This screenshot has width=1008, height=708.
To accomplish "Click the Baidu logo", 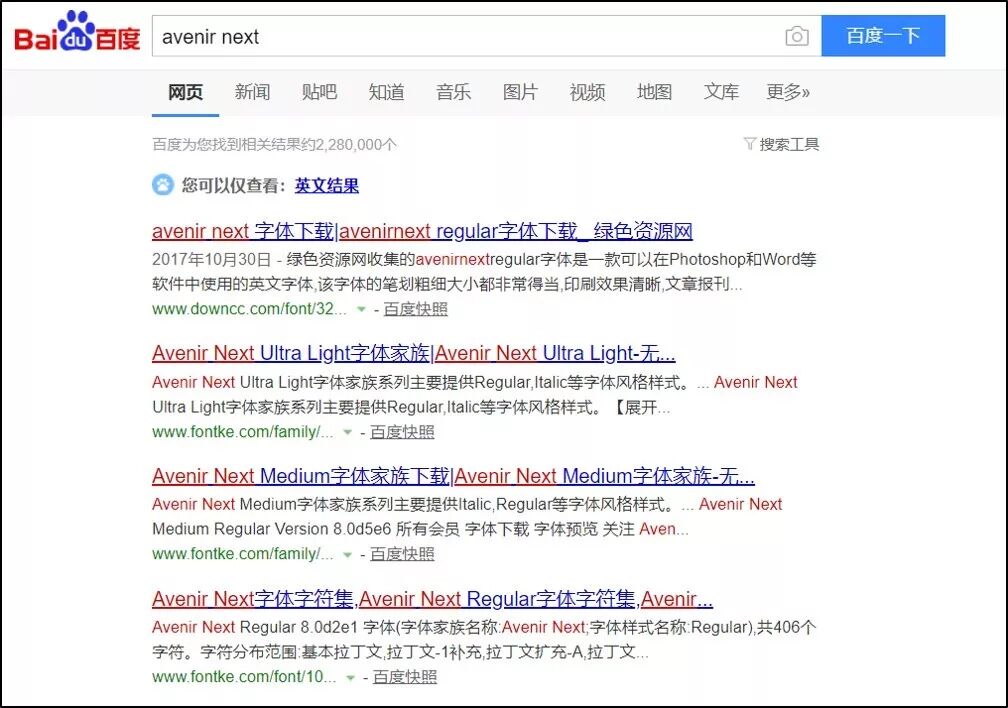I will (77, 32).
